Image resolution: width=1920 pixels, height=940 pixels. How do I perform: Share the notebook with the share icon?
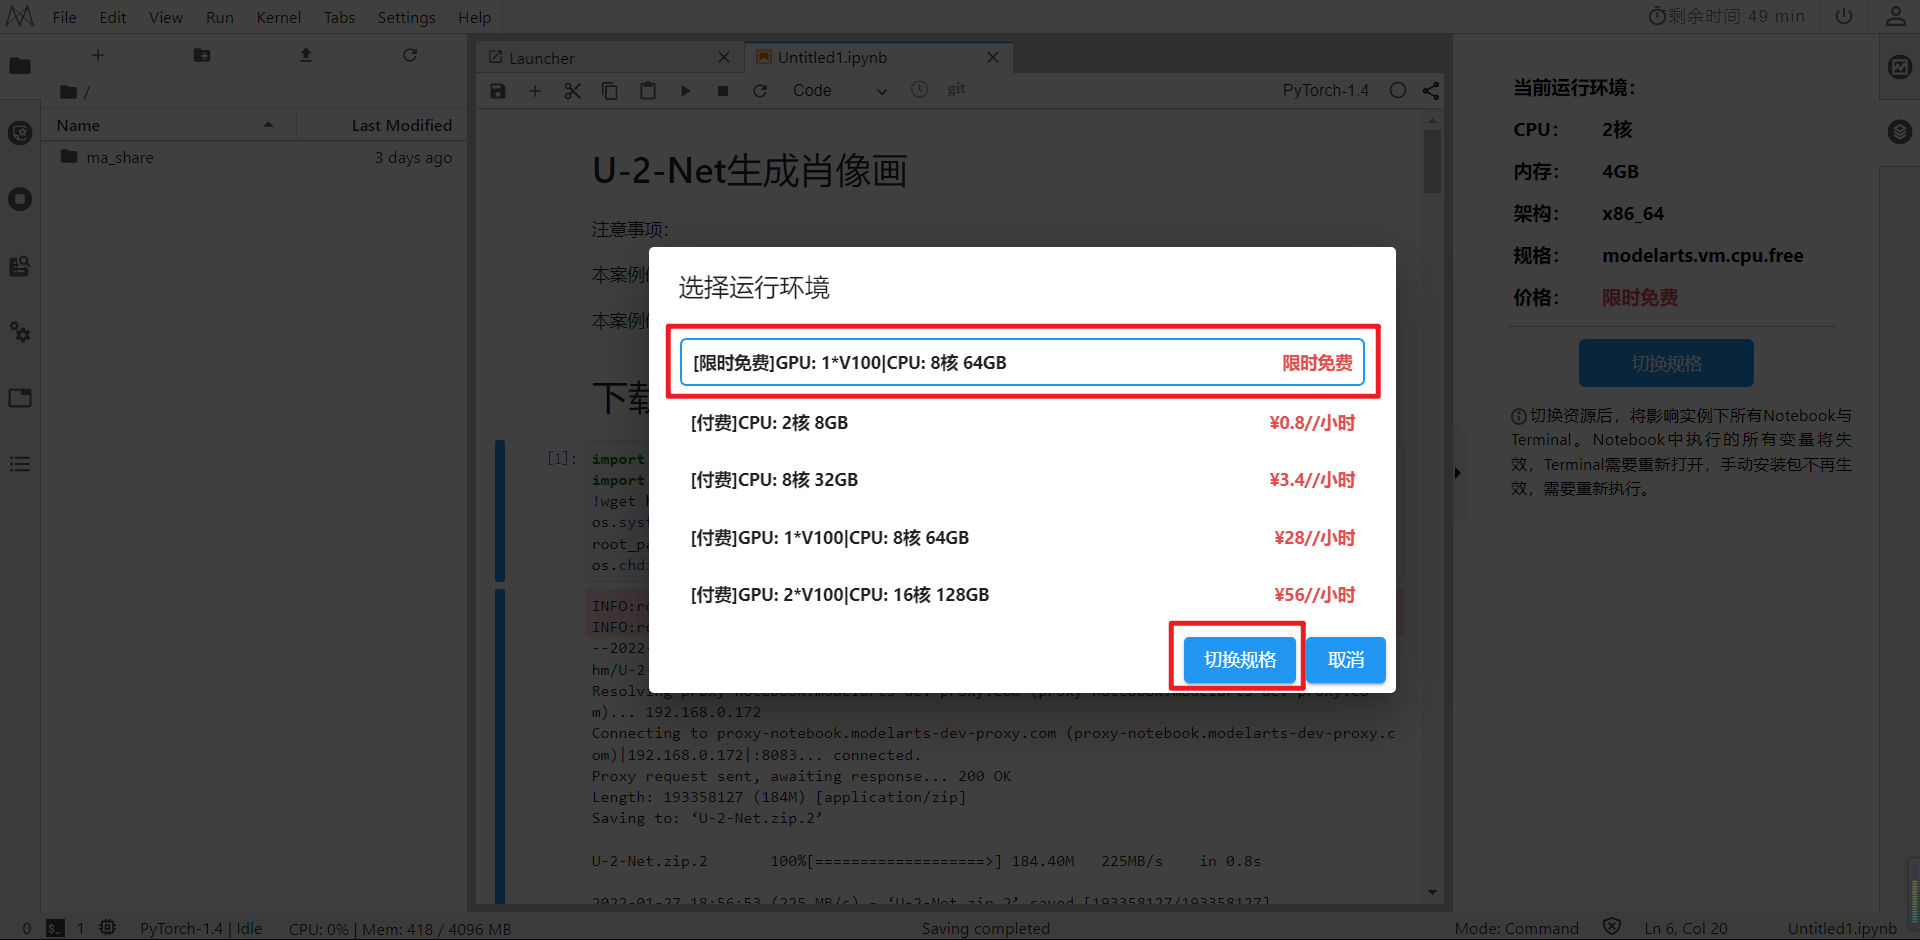pyautogui.click(x=1431, y=90)
